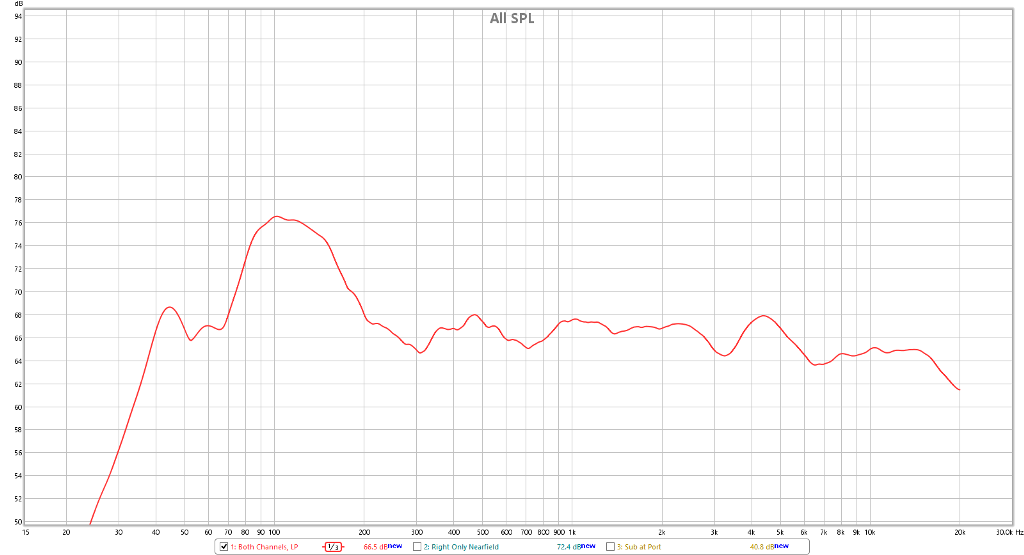Click the 20k label on frequency axis
The height and width of the screenshot is (555, 1024).
click(x=959, y=533)
